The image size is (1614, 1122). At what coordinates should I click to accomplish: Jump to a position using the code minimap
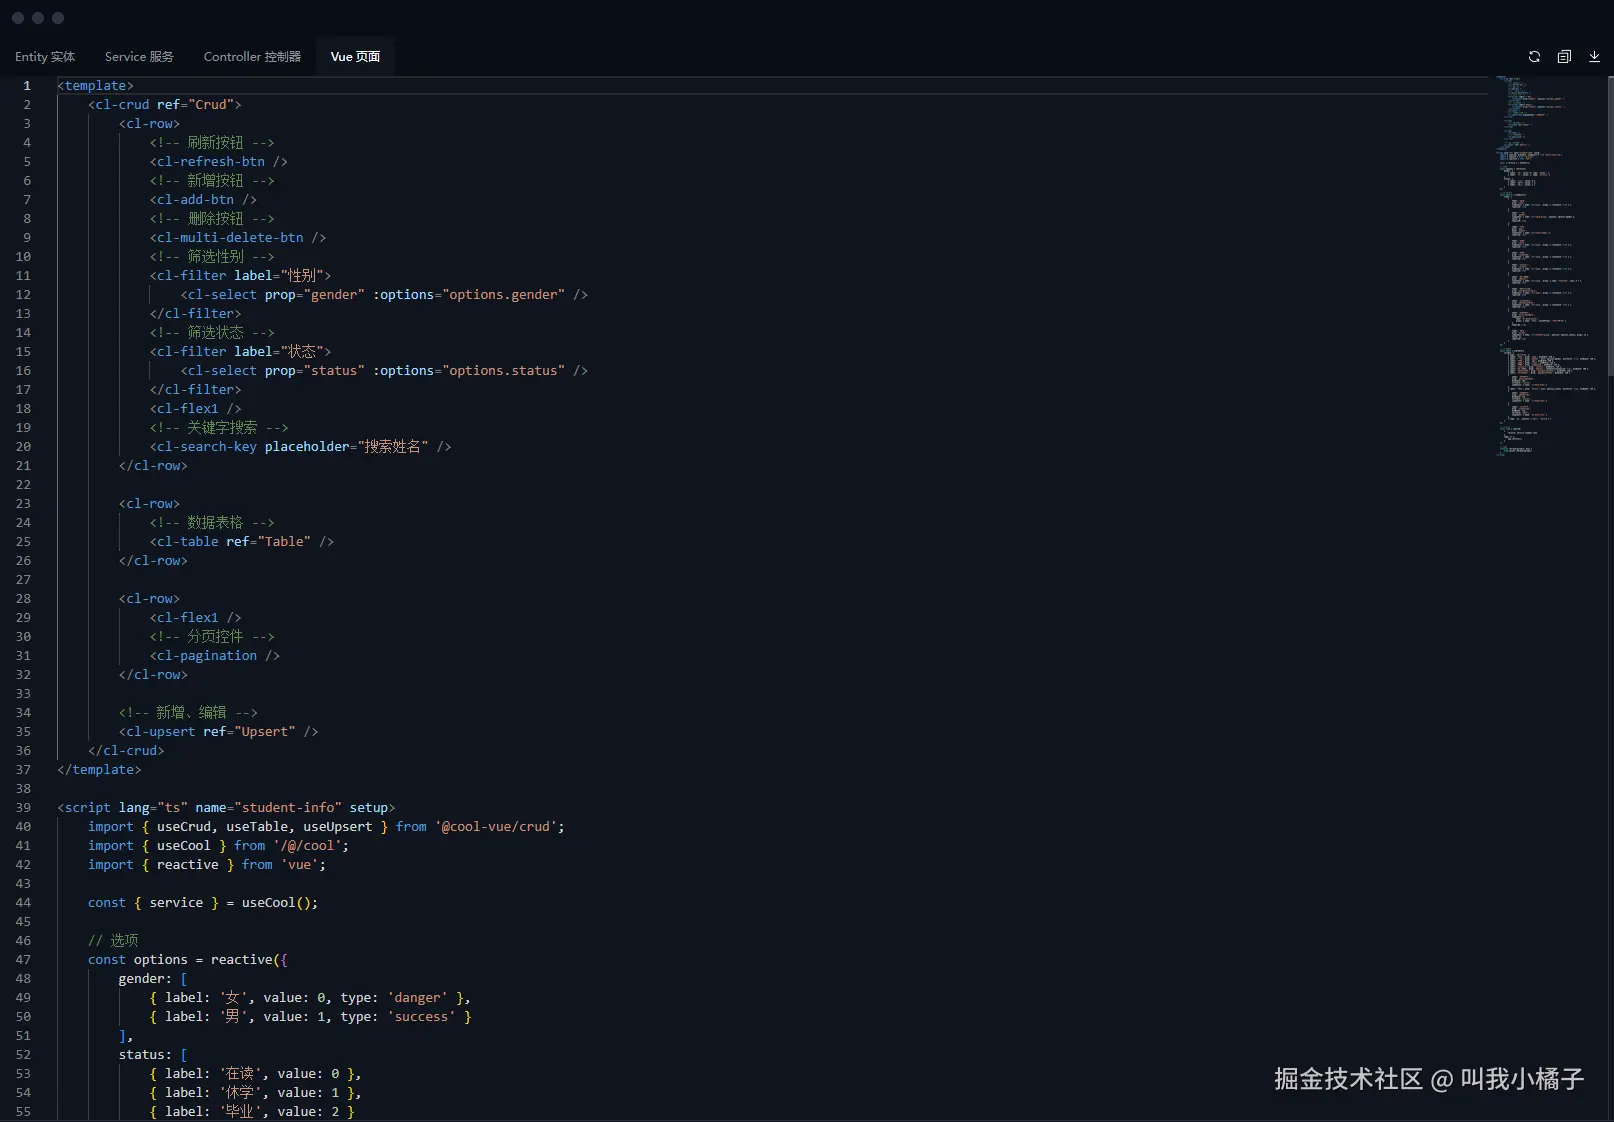pos(1548,266)
